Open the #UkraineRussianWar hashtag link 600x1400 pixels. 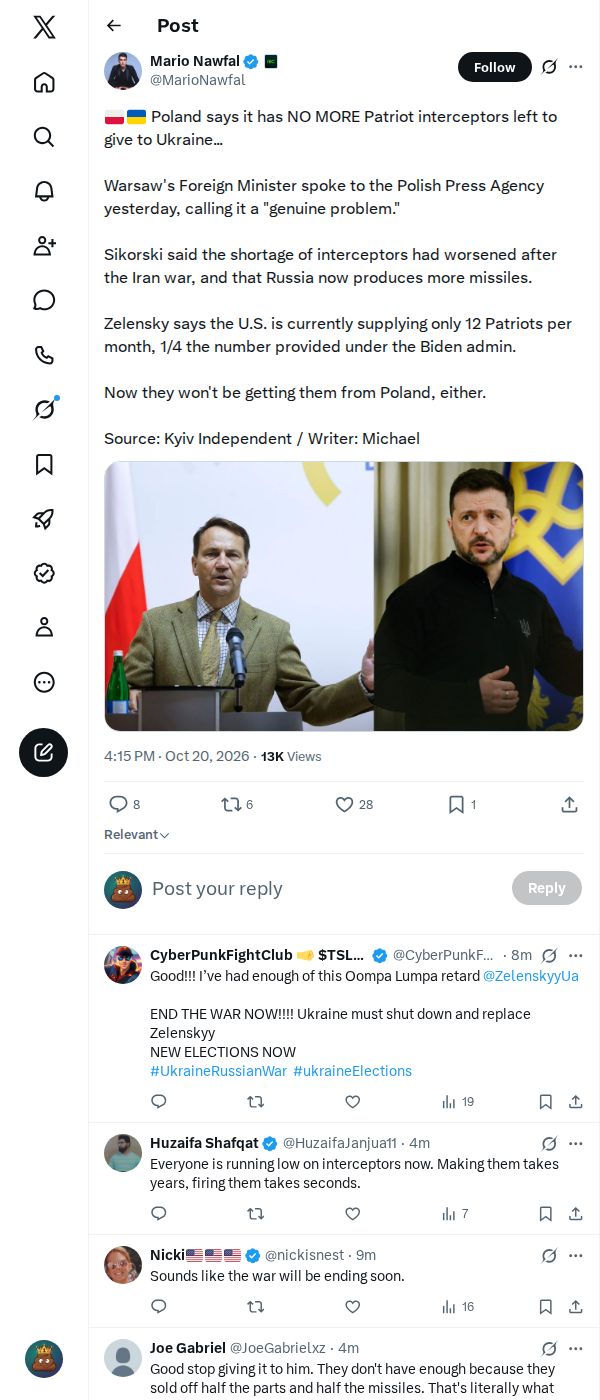[x=218, y=1071]
